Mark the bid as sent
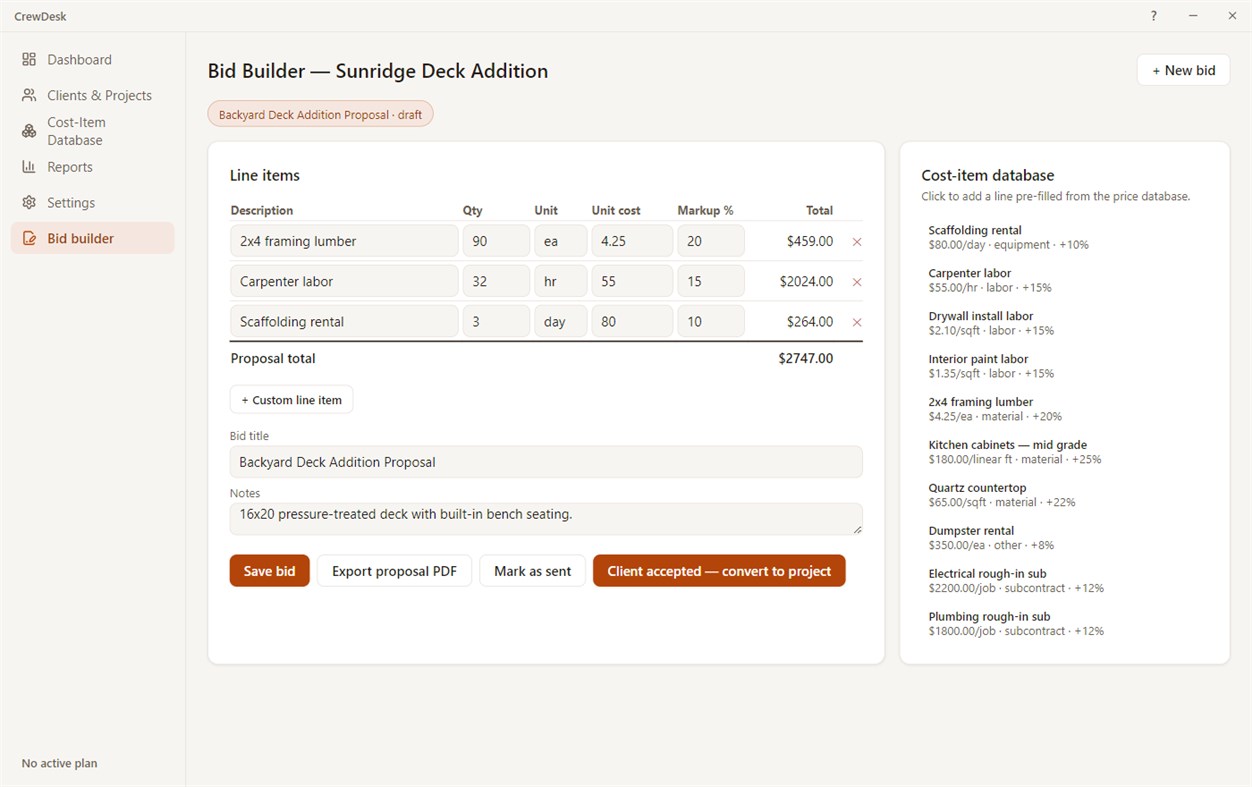 [x=533, y=571]
